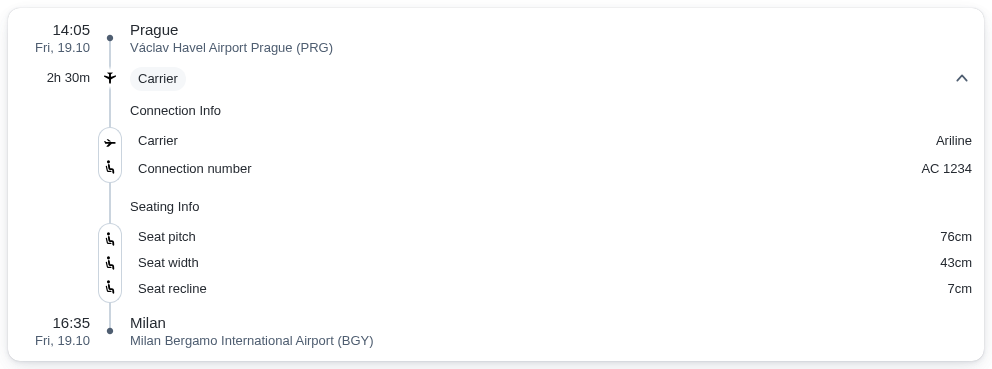992x369 pixels.
Task: Click the seat icon beside Seat width
Action: click(110, 263)
